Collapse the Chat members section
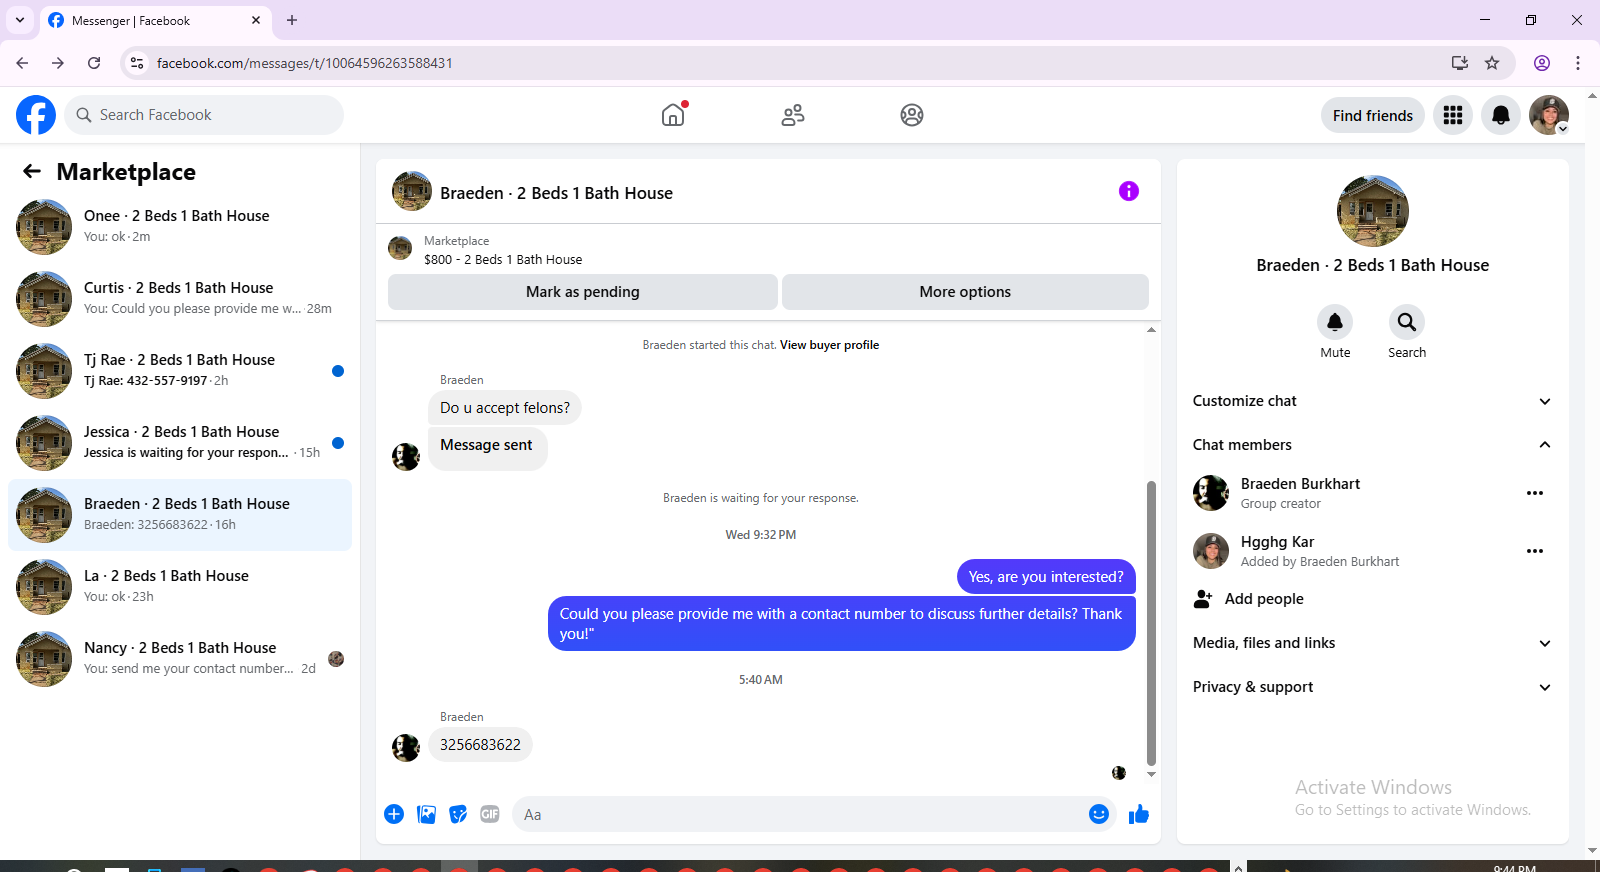This screenshot has width=1600, height=872. (x=1373, y=445)
